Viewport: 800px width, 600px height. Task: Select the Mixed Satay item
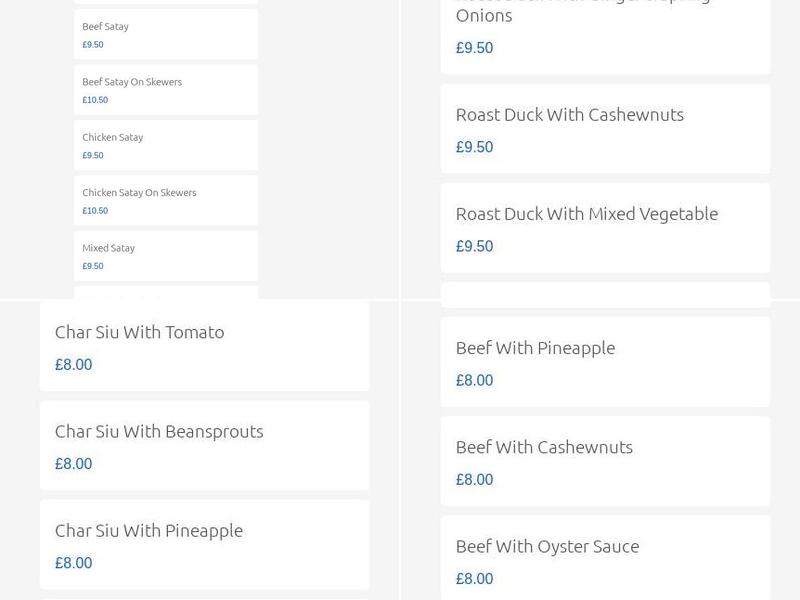pyautogui.click(x=108, y=248)
